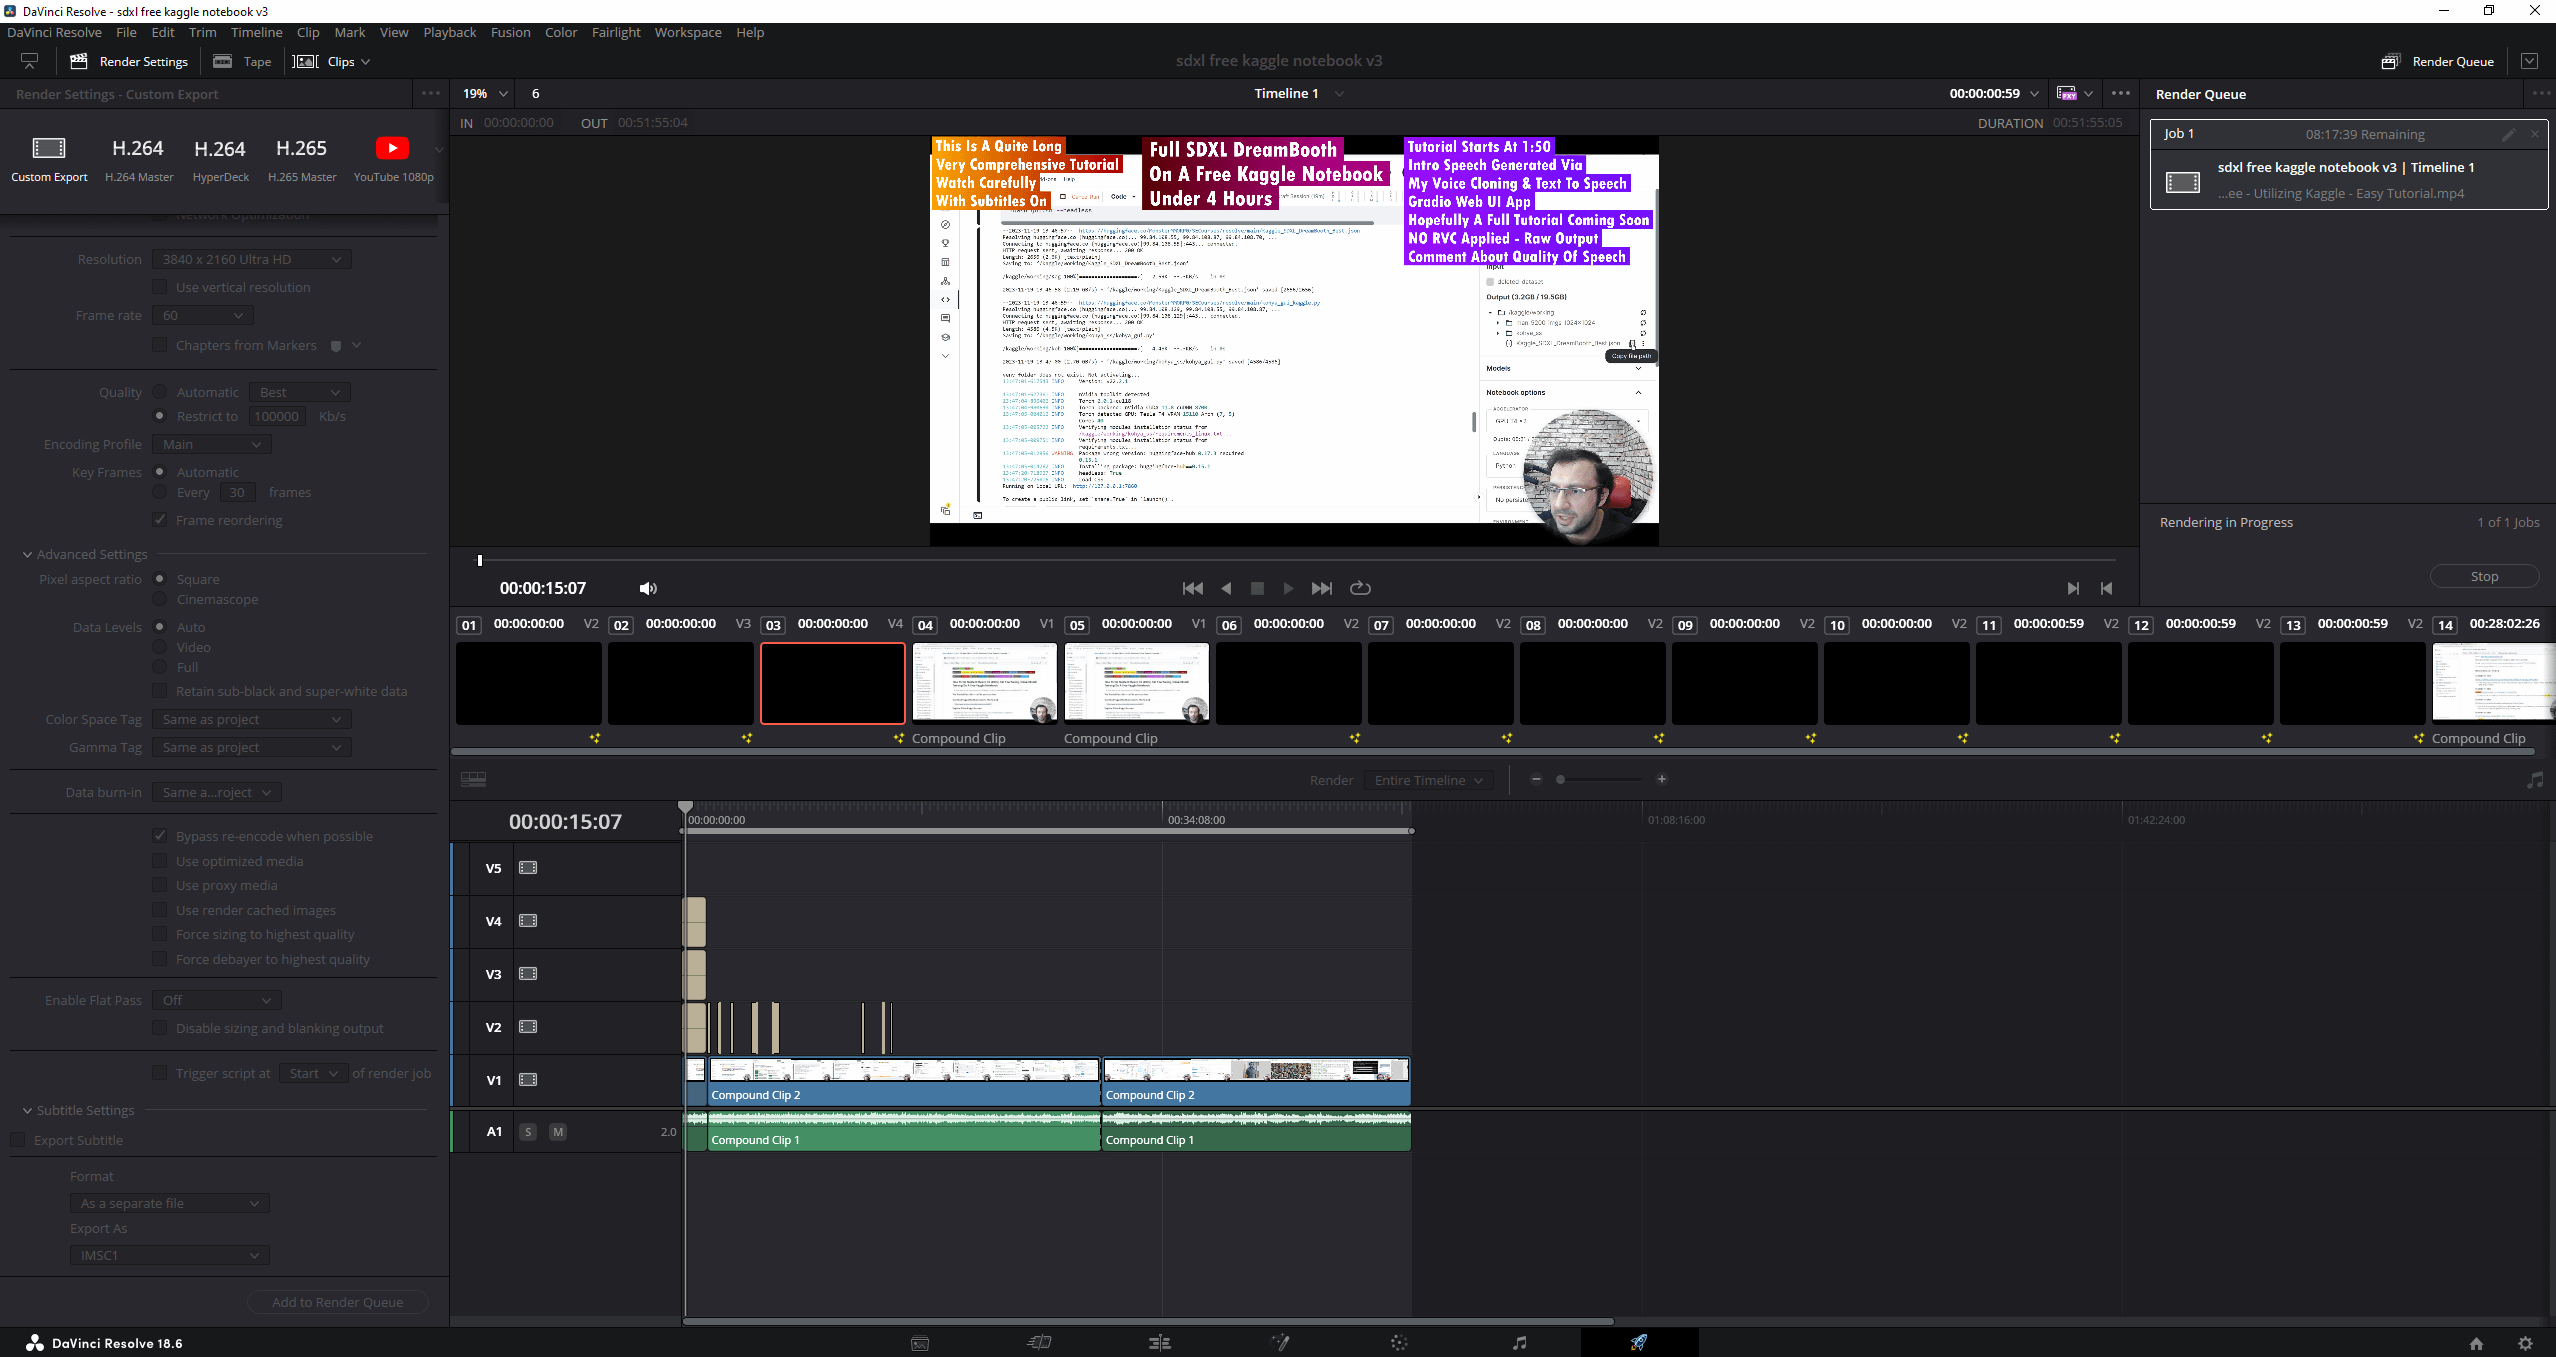Solo audio track A1

pos(528,1132)
